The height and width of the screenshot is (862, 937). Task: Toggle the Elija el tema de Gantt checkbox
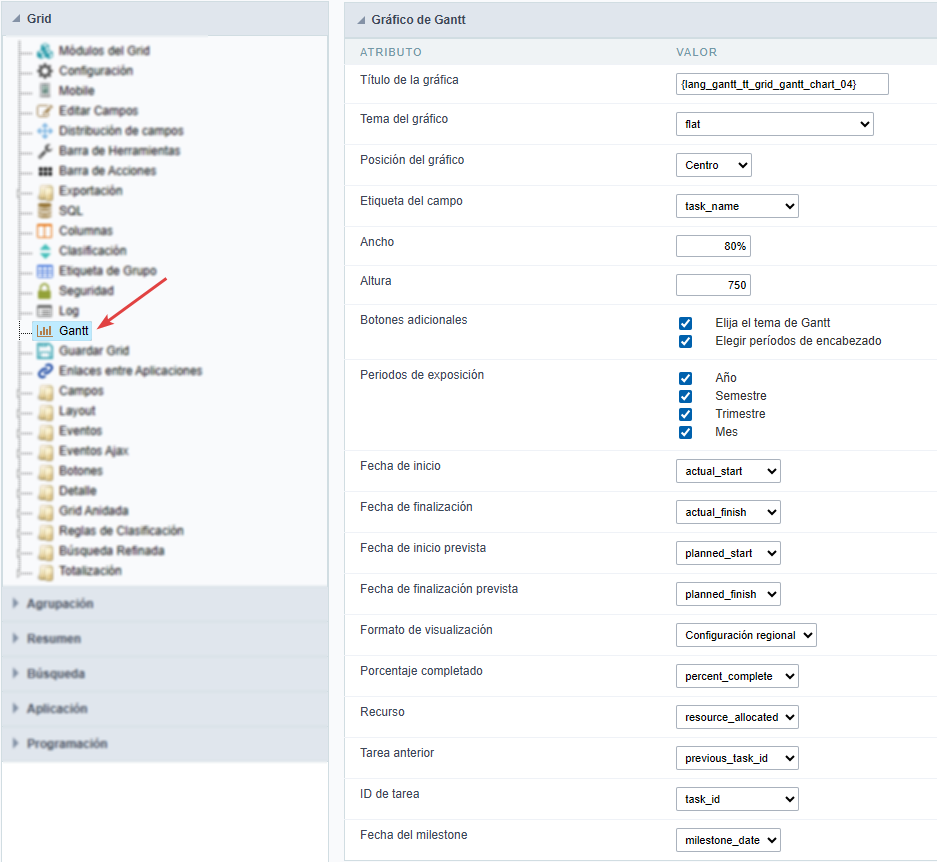tap(685, 323)
